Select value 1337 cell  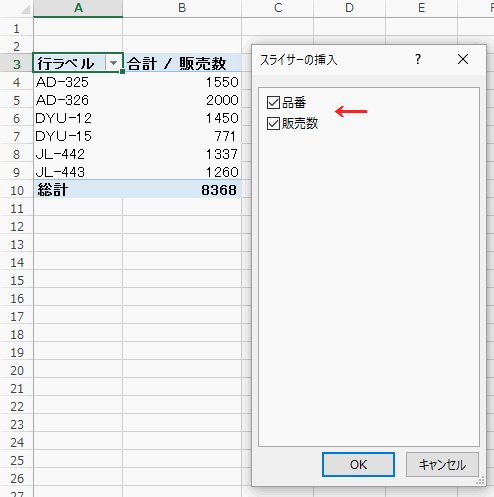tap(182, 154)
